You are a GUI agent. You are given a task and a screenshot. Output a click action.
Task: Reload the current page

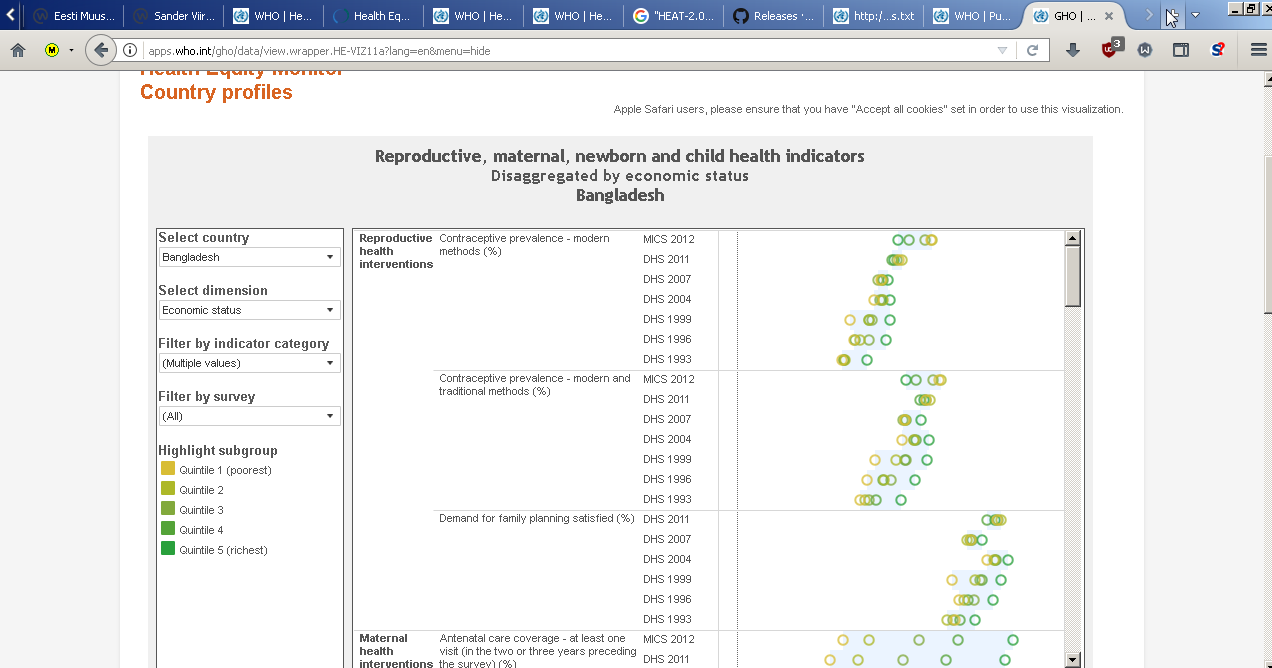1033,50
